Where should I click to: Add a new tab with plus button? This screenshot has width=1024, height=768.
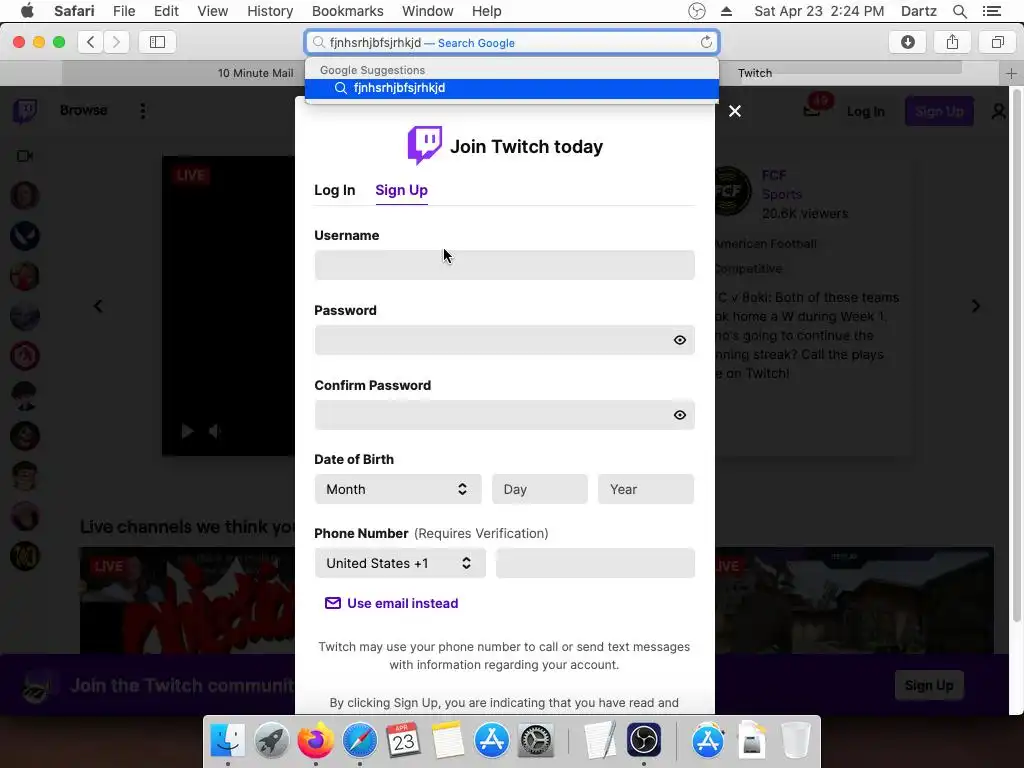coord(1011,74)
